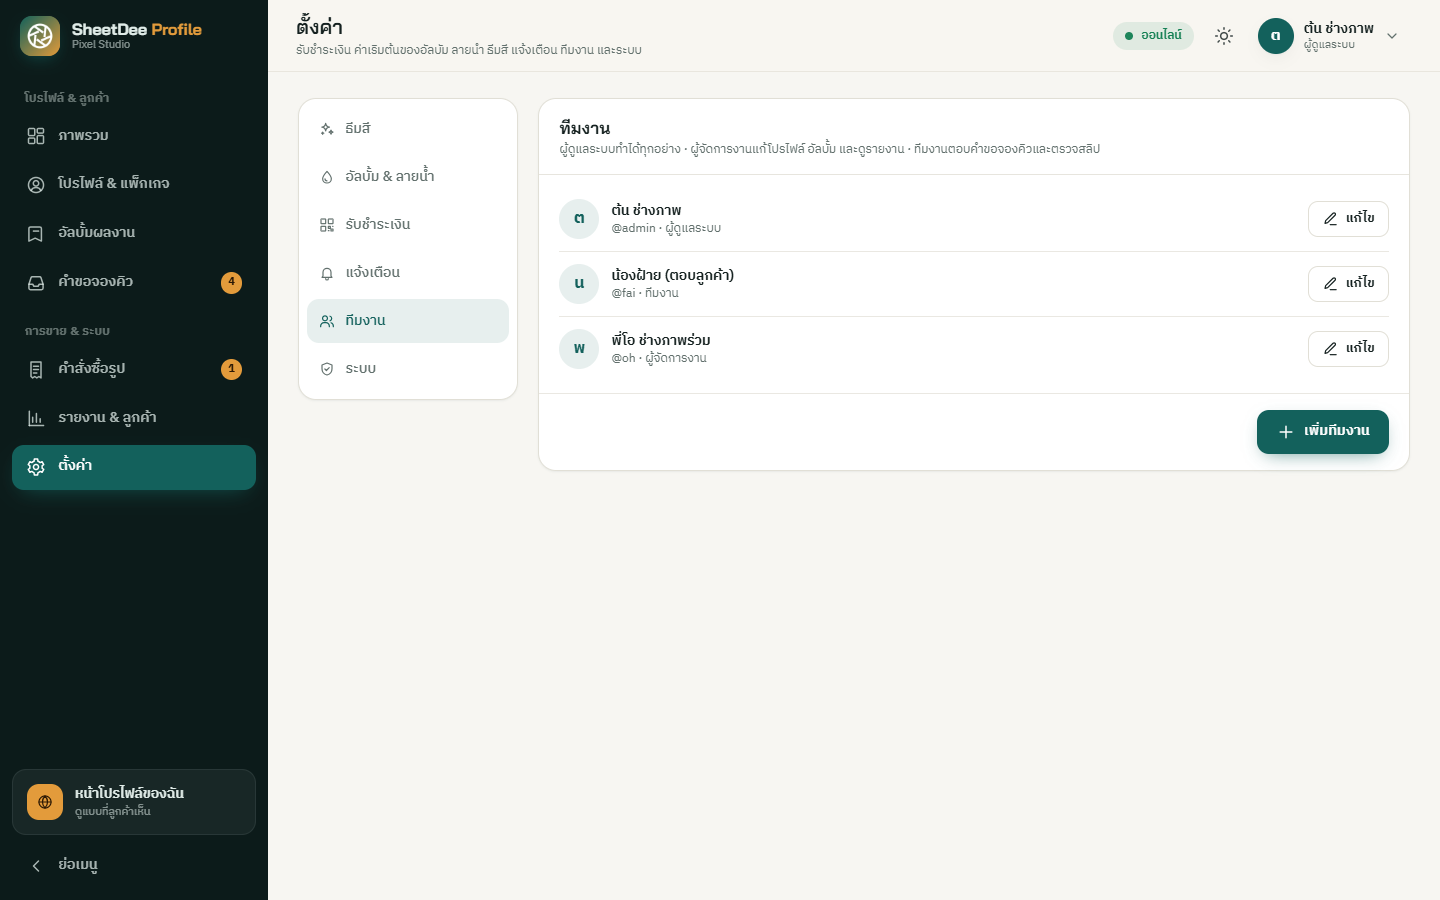1440x900 pixels.
Task: Open รายงาน & ลูกค้า page
Action: coord(134,418)
